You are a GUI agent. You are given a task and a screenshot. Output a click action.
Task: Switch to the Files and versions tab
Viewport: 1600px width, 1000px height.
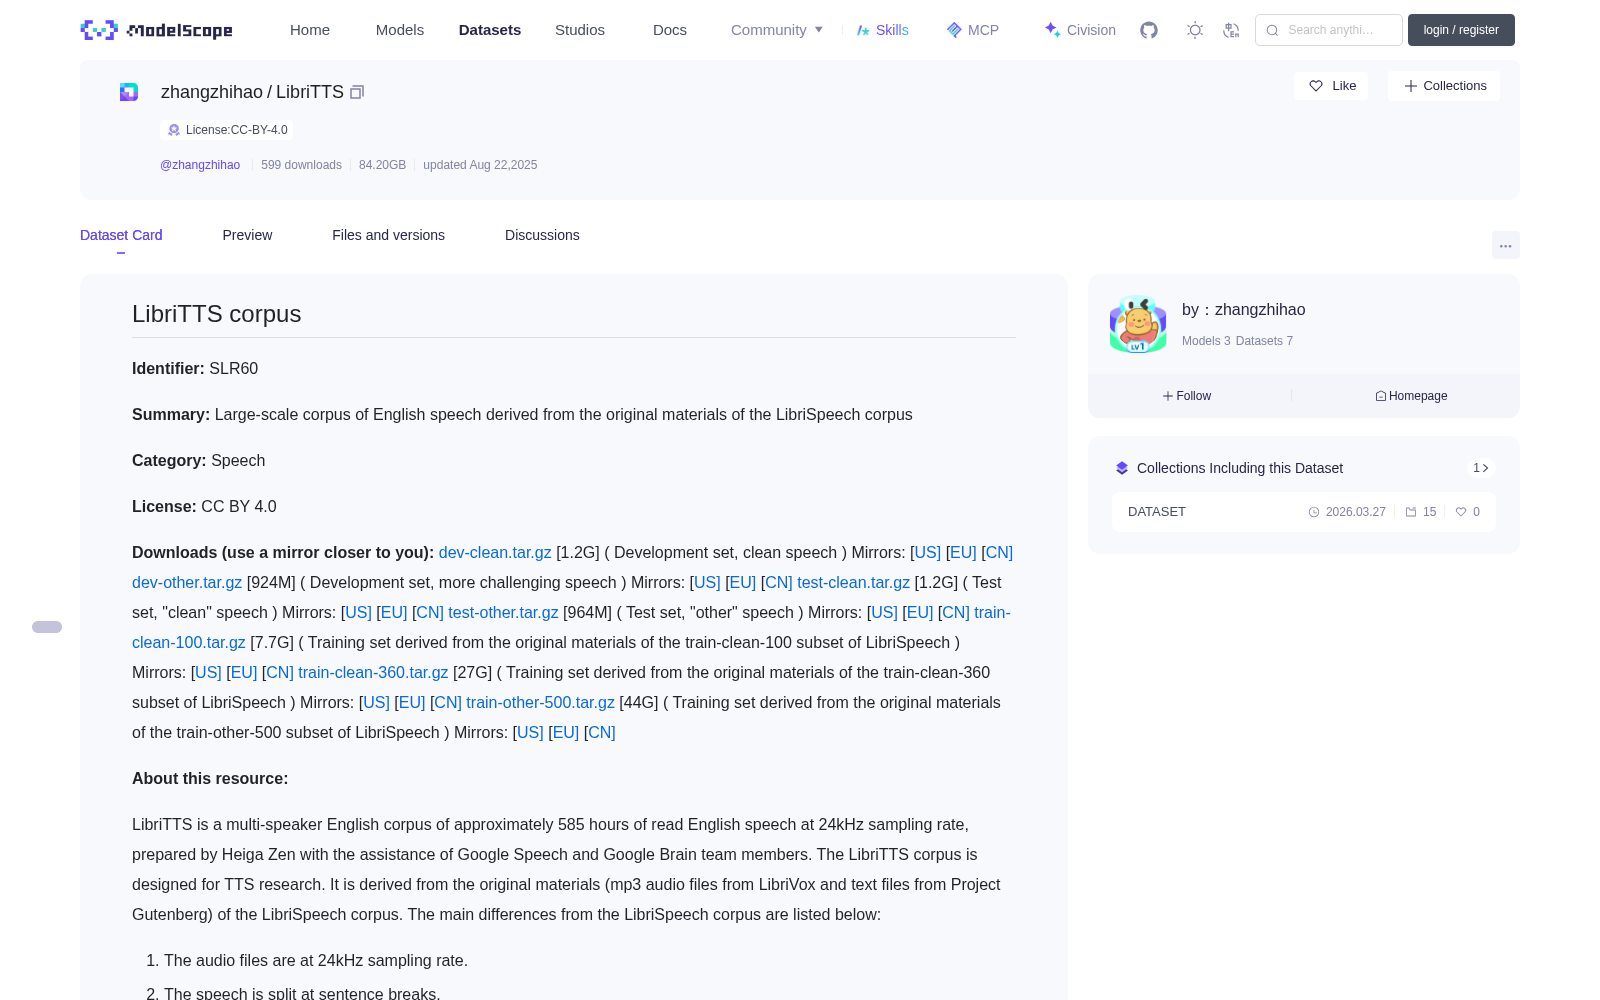point(388,235)
